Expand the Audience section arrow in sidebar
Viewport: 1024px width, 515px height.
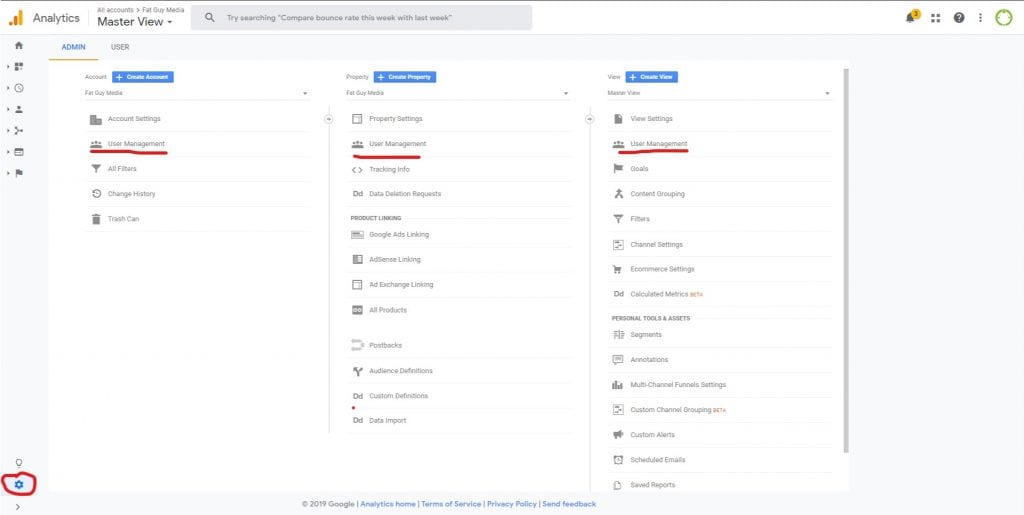(8, 110)
